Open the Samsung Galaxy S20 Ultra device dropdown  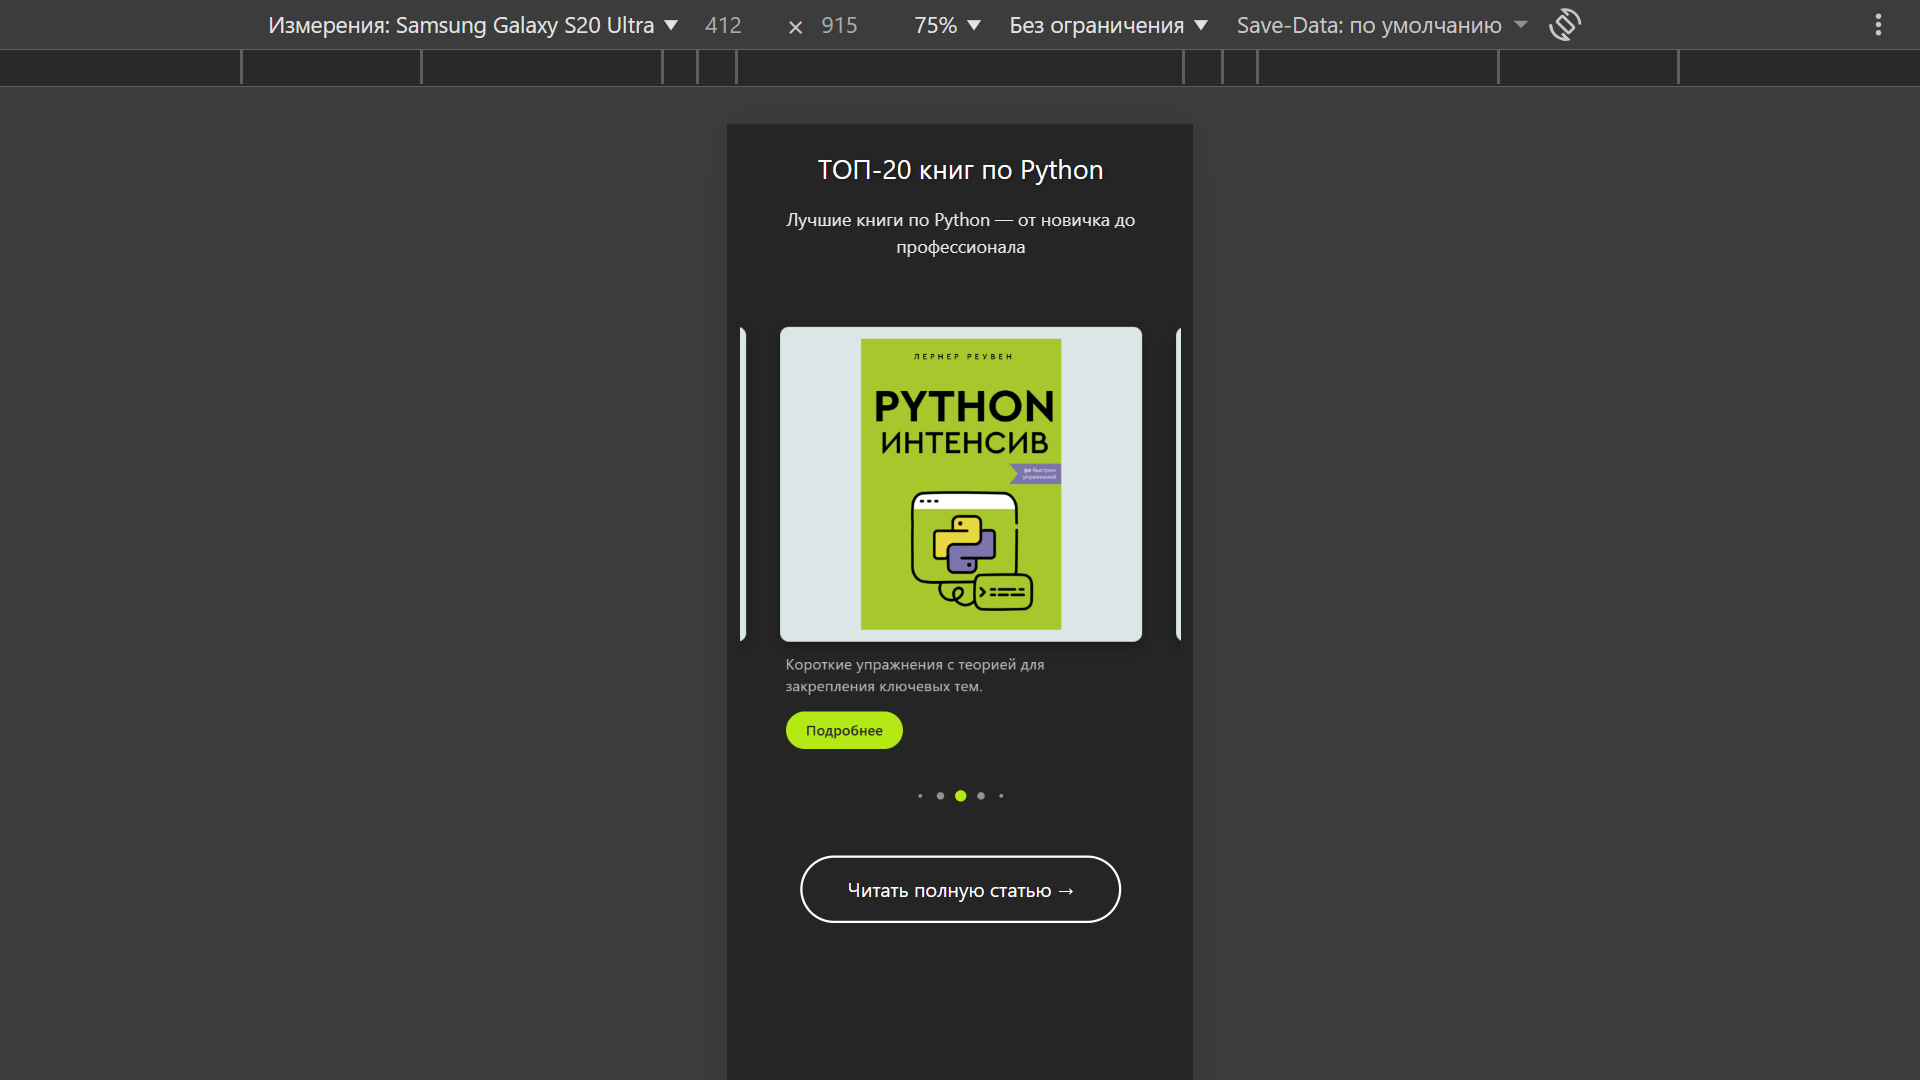(472, 25)
